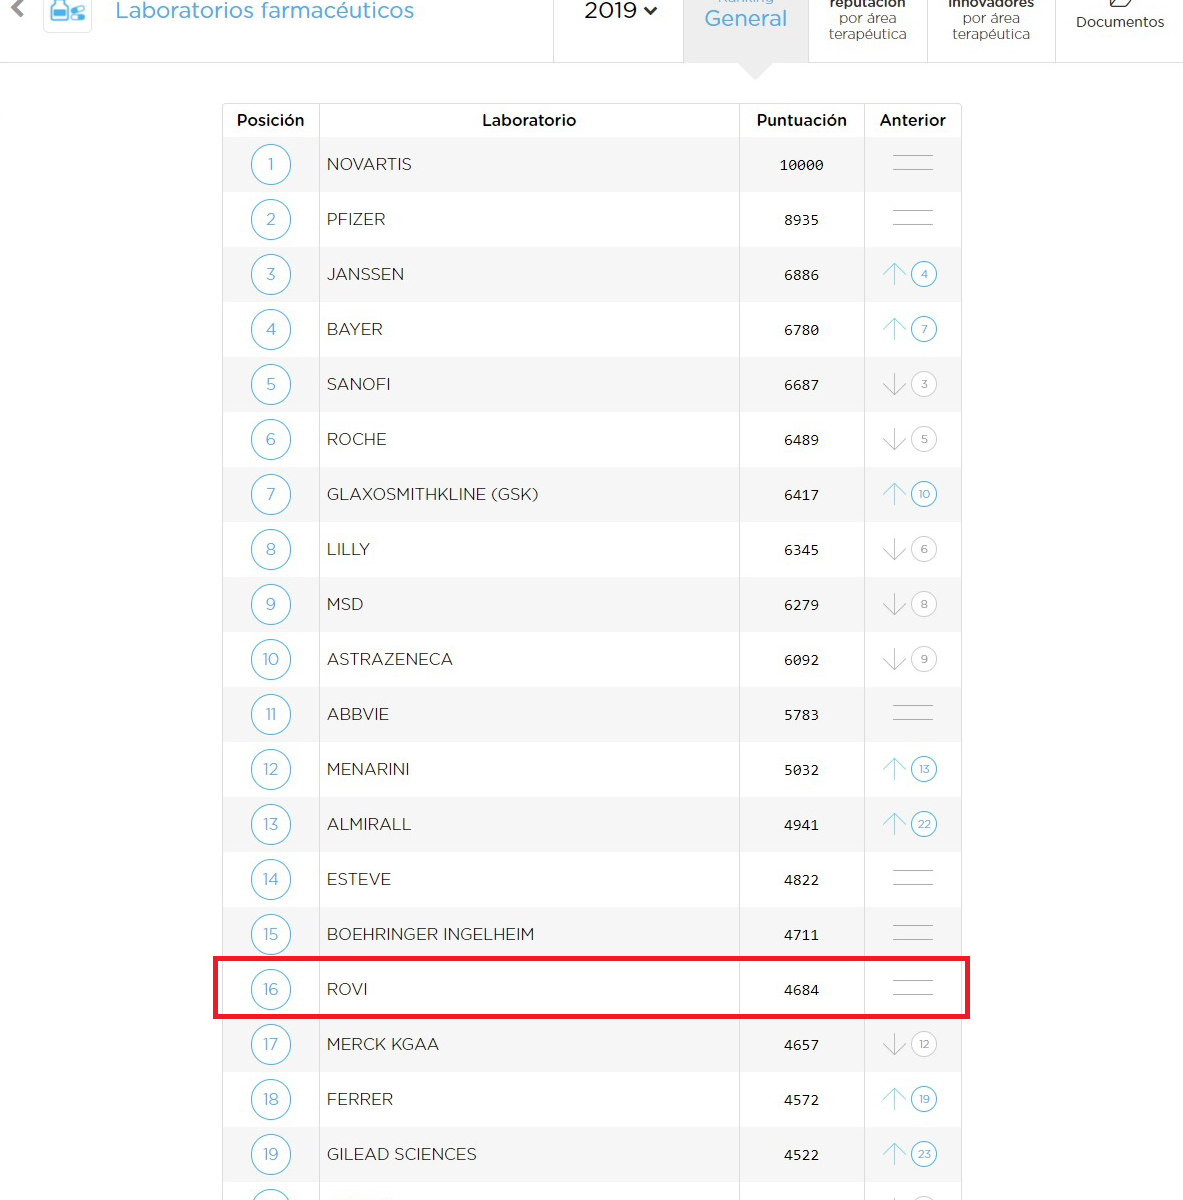Switch to the Ranking General tab
This screenshot has width=1183, height=1200.
745,19
